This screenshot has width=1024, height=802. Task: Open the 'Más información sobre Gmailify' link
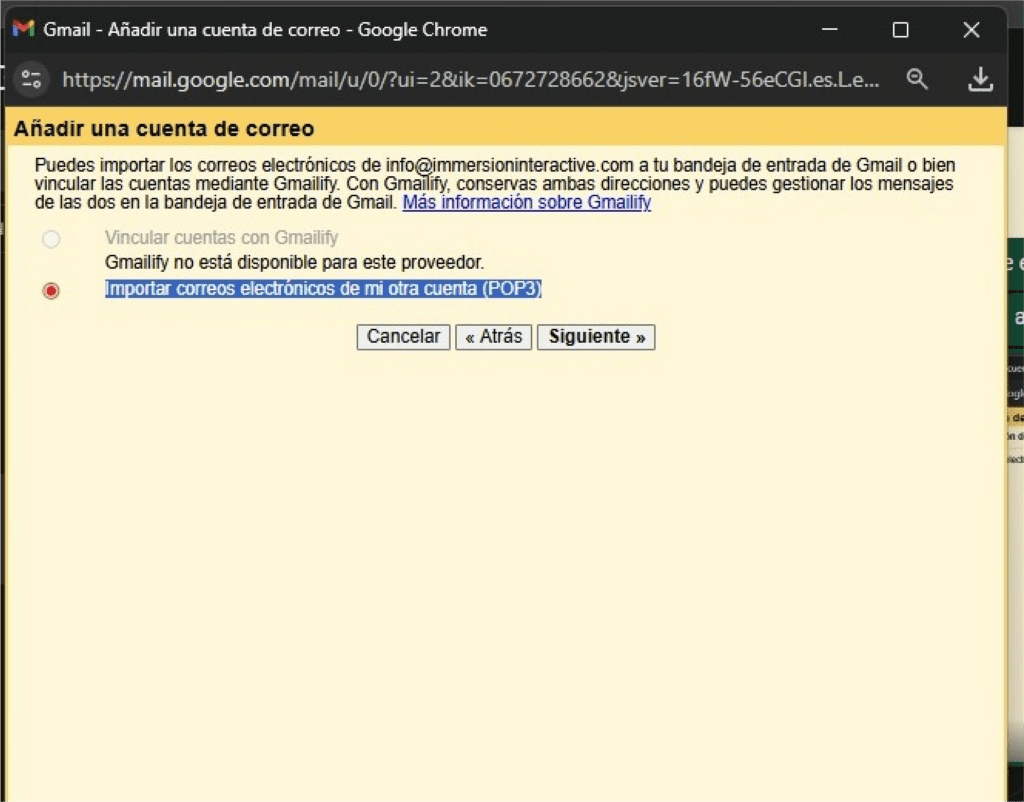pos(526,202)
